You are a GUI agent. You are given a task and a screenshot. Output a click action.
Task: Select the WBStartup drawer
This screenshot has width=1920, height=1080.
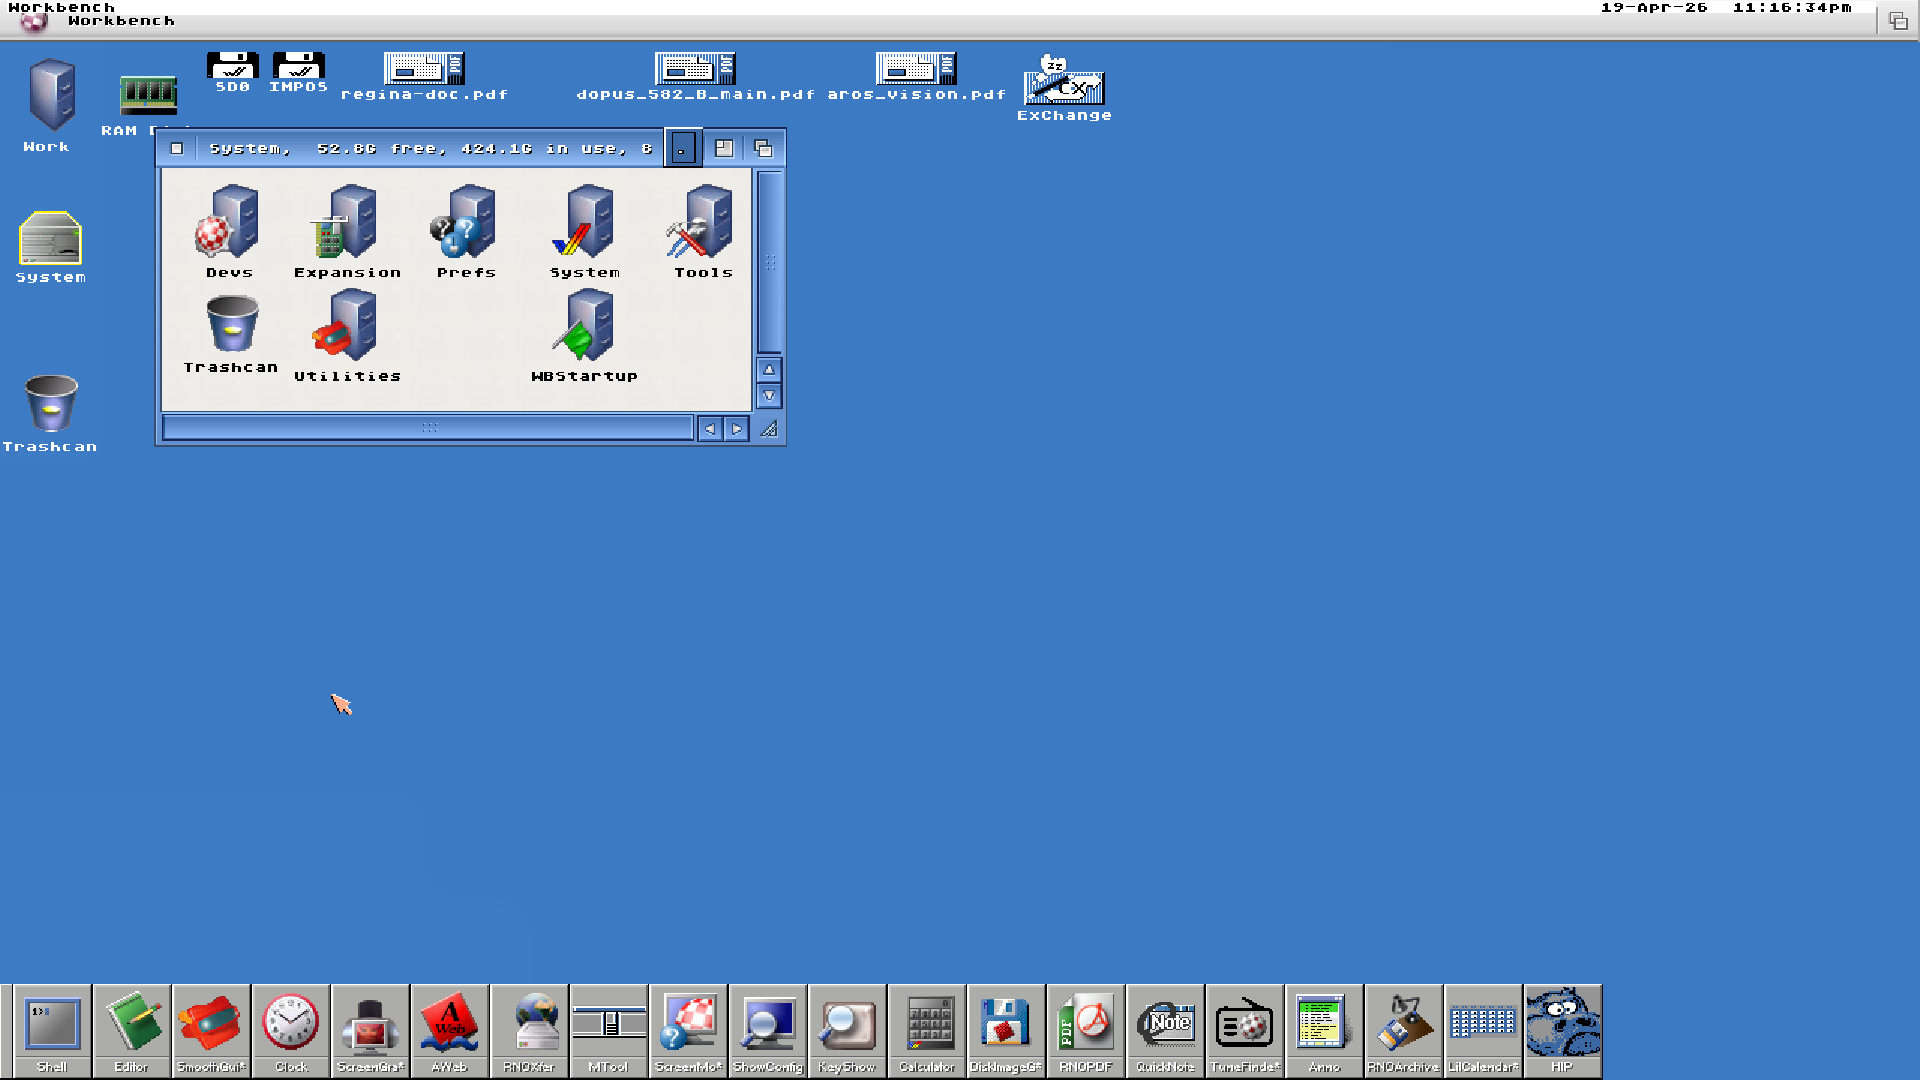[x=585, y=333]
